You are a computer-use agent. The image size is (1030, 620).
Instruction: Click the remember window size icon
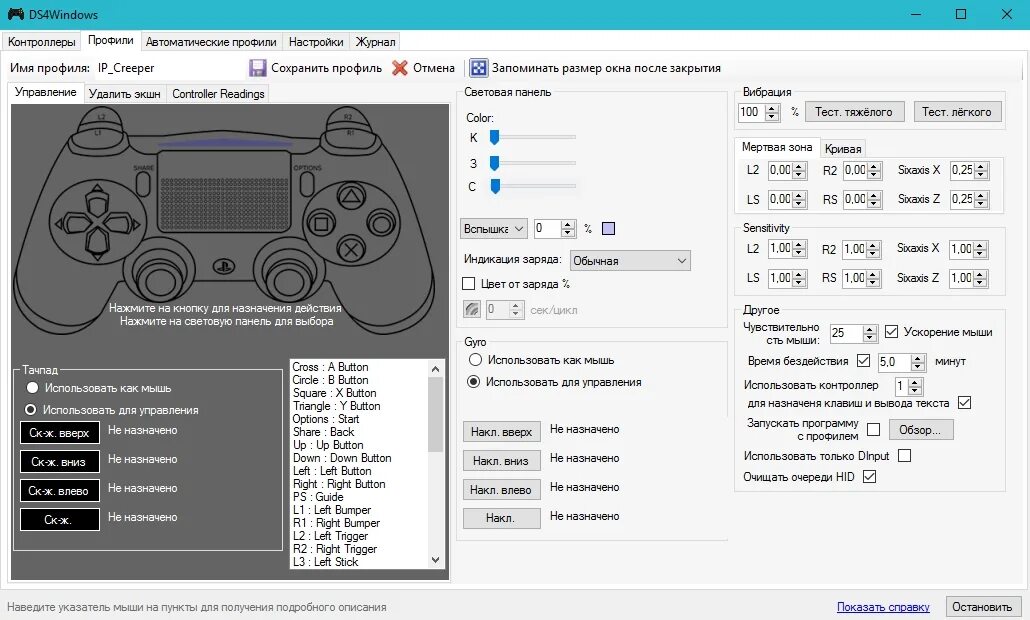click(x=478, y=68)
